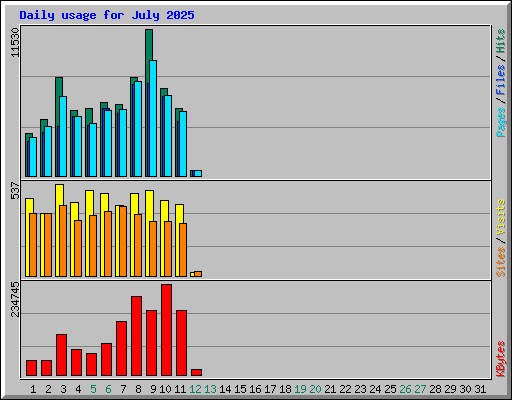Click the red KBytes bar for day 1
This screenshot has width=512, height=400.
point(31,368)
